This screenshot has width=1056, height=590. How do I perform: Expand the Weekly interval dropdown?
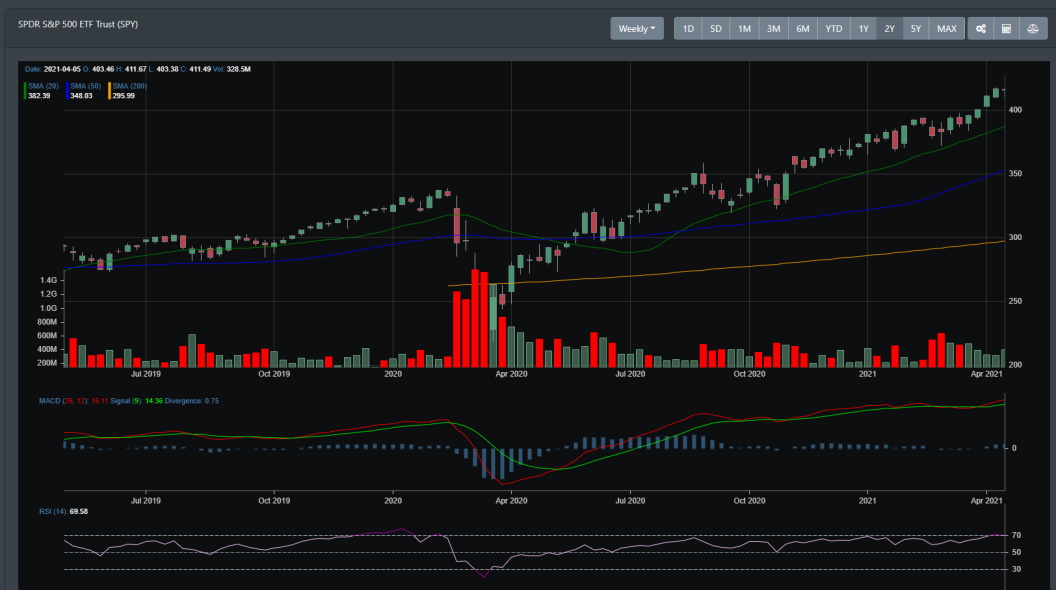[x=637, y=29]
